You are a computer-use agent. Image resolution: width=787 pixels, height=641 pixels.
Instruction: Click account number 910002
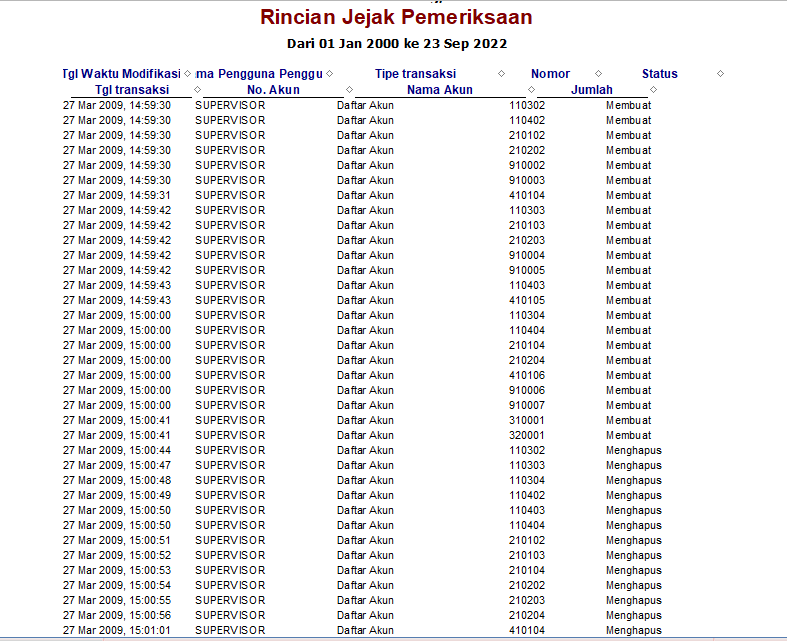pos(527,165)
